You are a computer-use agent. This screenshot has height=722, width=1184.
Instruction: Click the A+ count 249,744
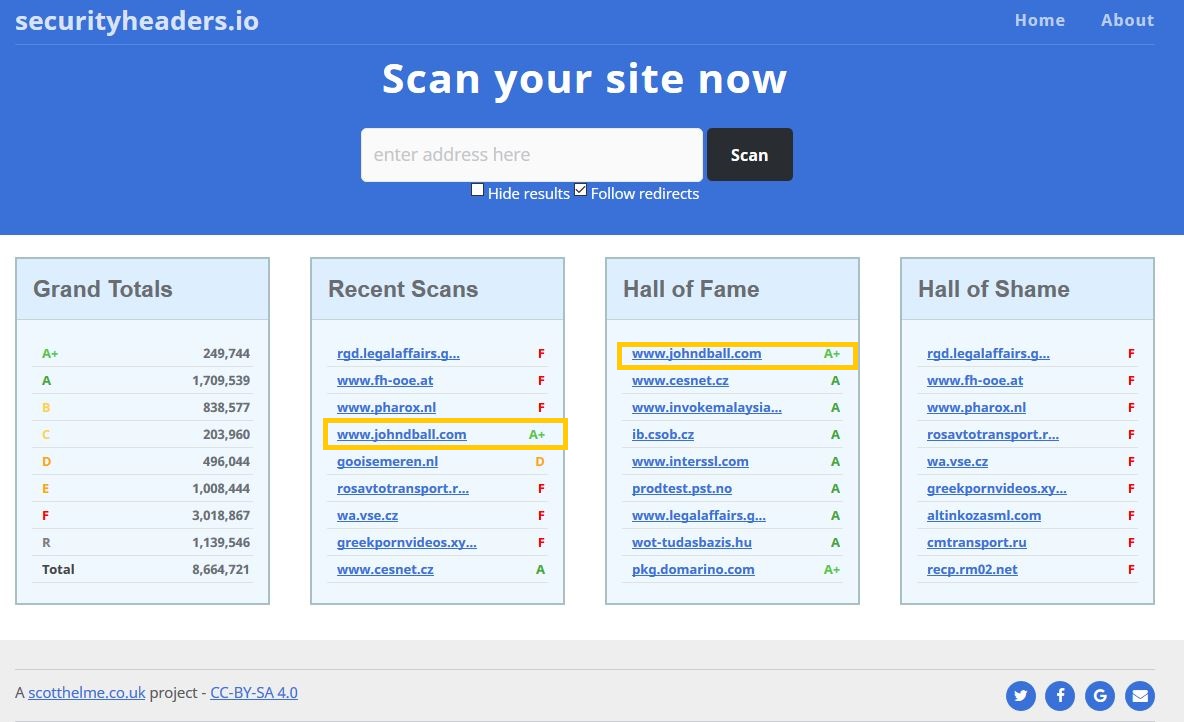pyautogui.click(x=226, y=353)
